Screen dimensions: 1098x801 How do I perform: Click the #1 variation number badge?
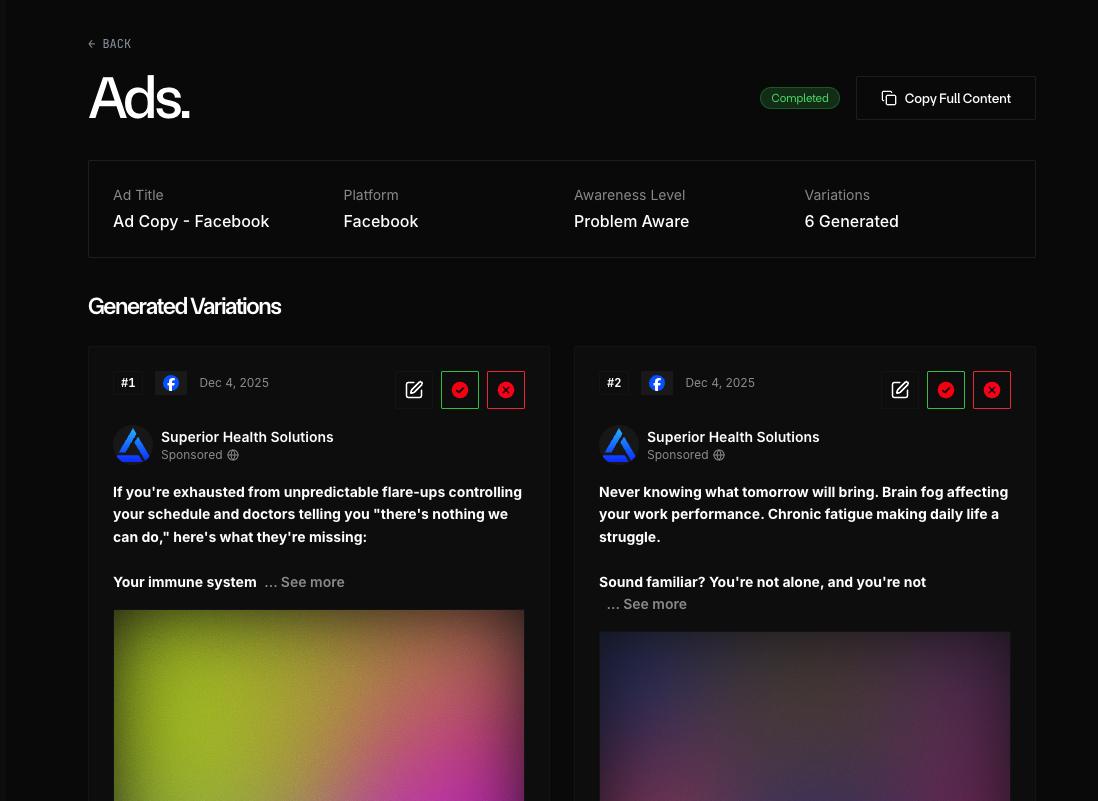pyautogui.click(x=128, y=383)
